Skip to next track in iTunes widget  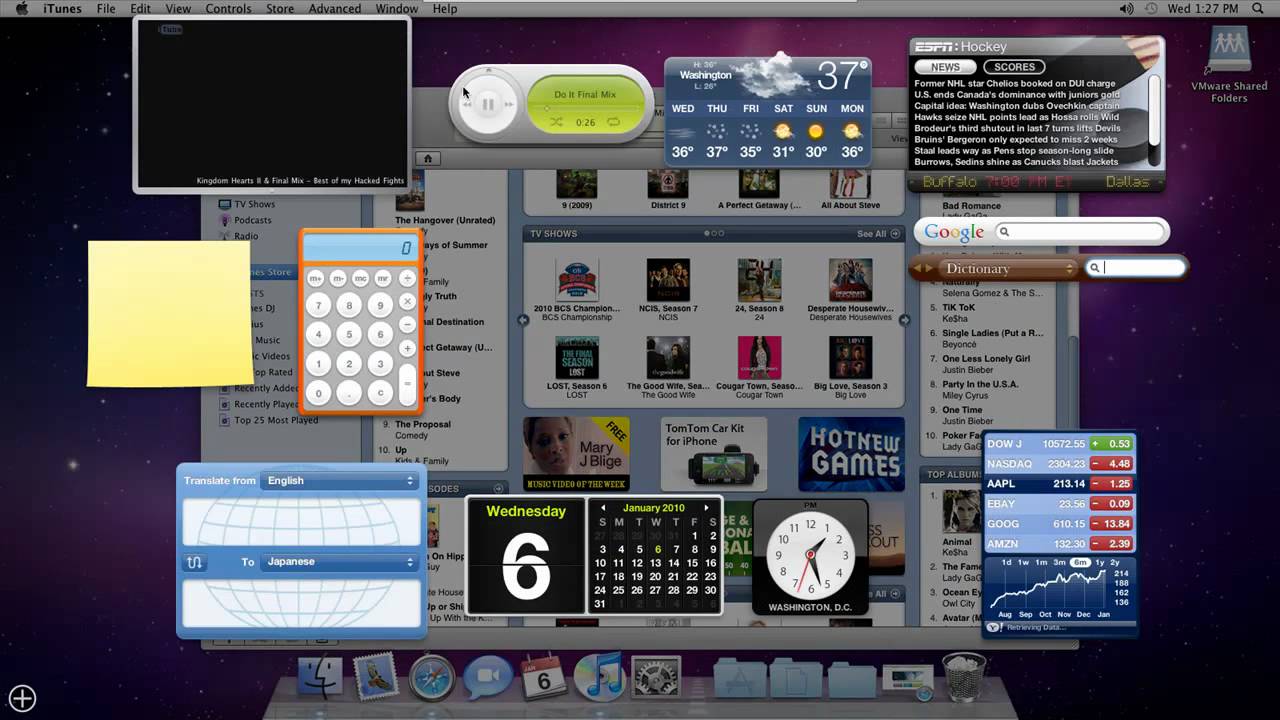[x=509, y=104]
